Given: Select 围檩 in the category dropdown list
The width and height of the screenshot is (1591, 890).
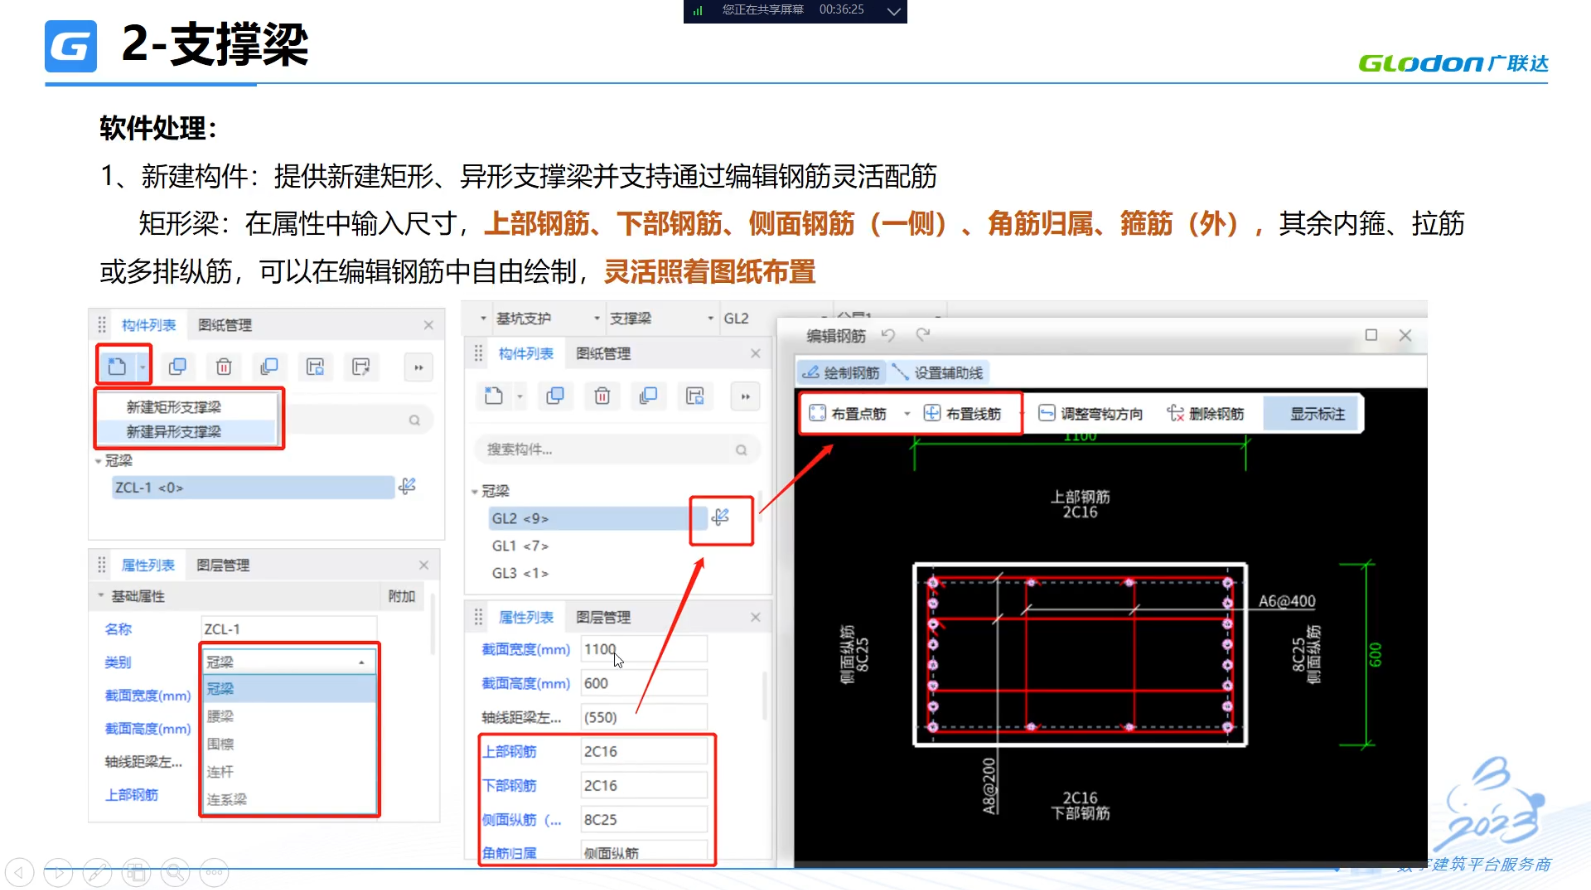Looking at the screenshot, I should (289, 744).
